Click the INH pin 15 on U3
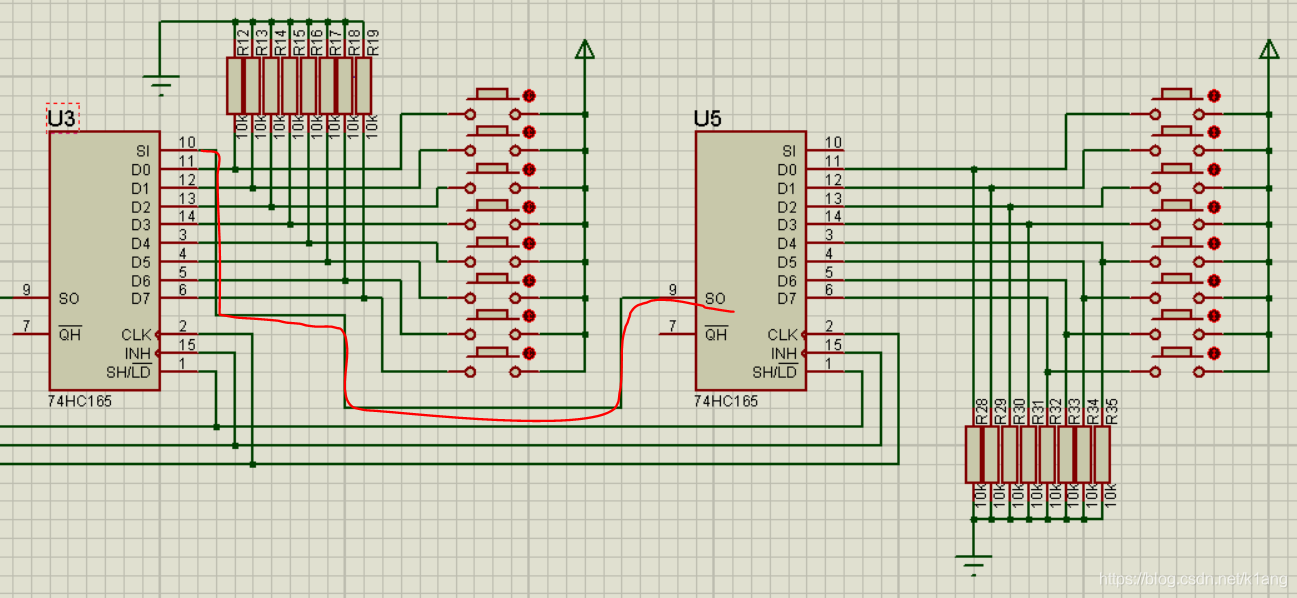The height and width of the screenshot is (598, 1297). (x=178, y=352)
